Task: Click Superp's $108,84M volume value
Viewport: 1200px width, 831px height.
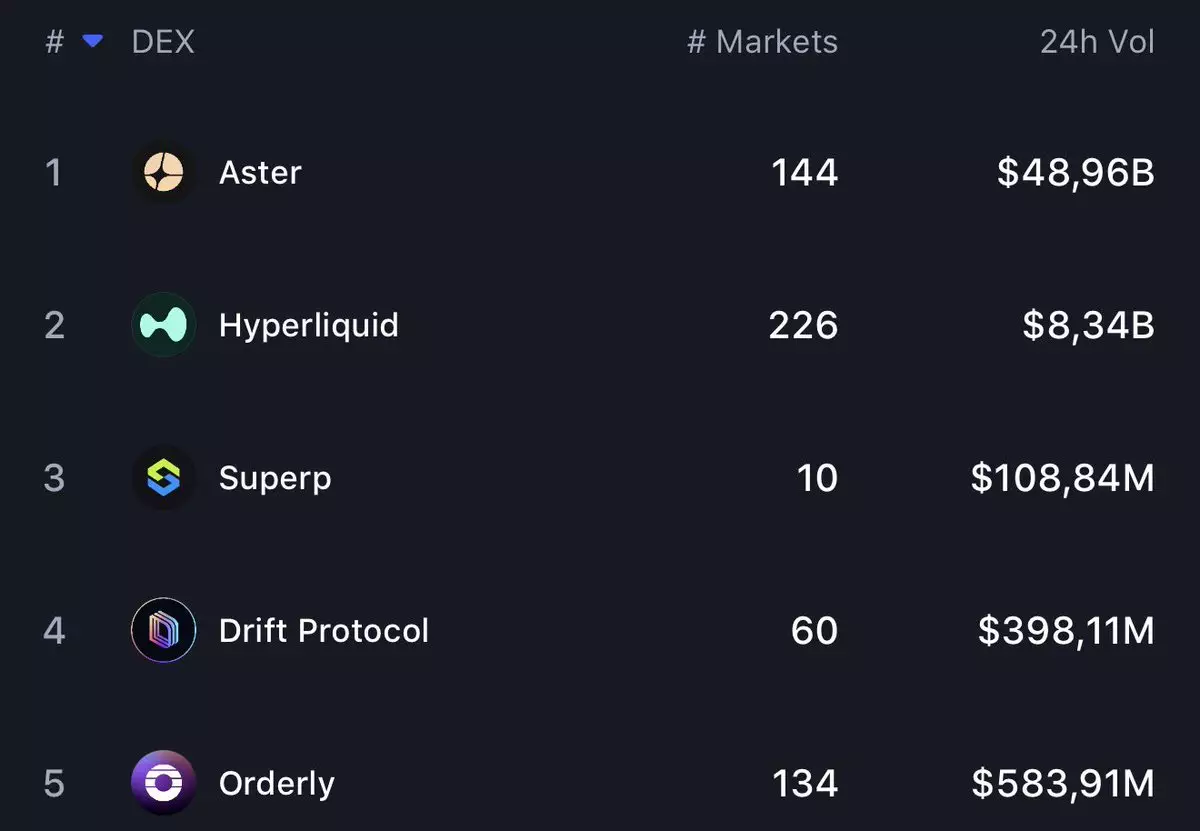Action: click(1062, 478)
